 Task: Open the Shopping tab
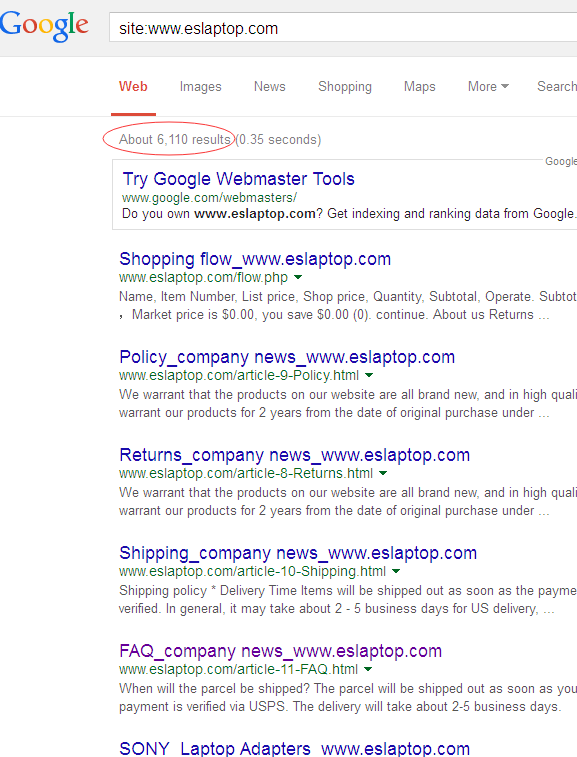pyautogui.click(x=345, y=86)
